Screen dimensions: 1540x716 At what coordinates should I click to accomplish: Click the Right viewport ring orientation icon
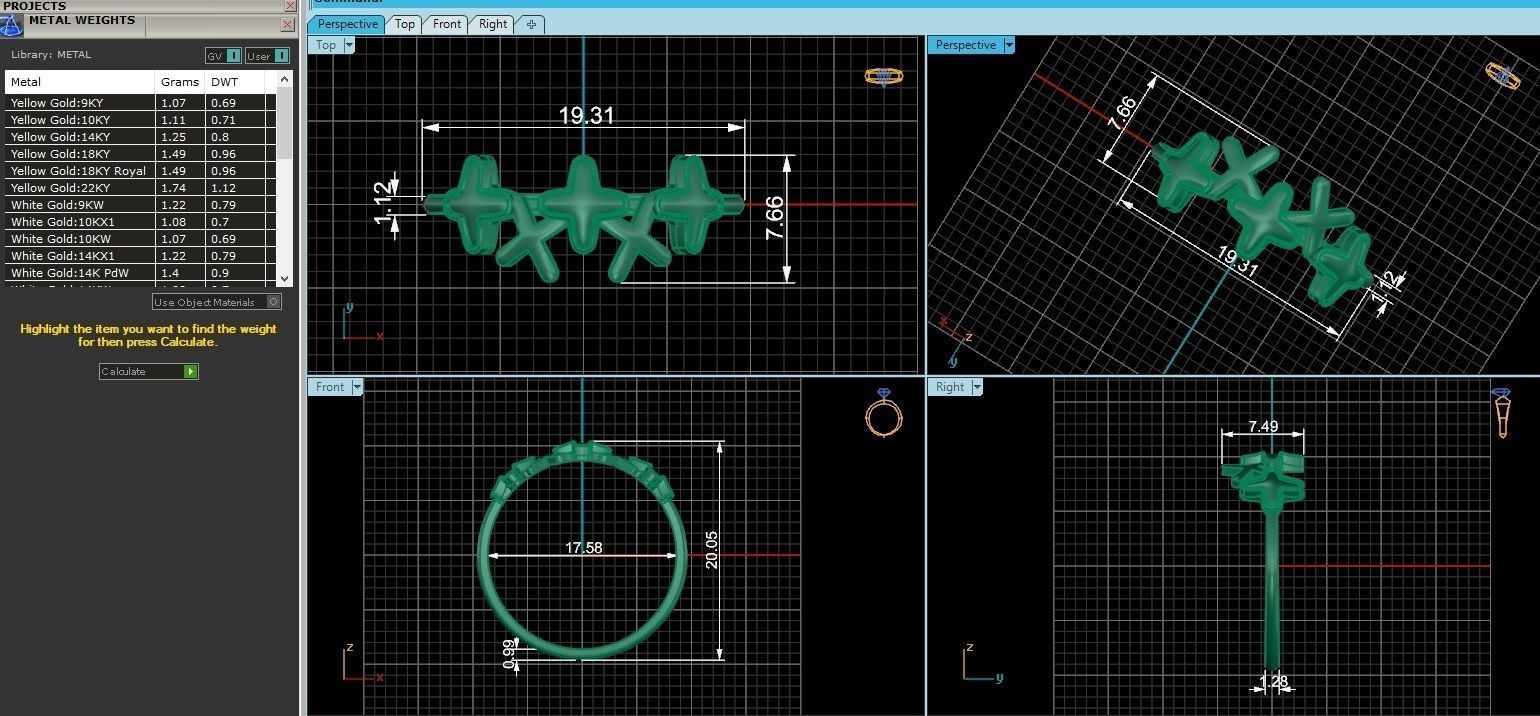click(x=1501, y=412)
